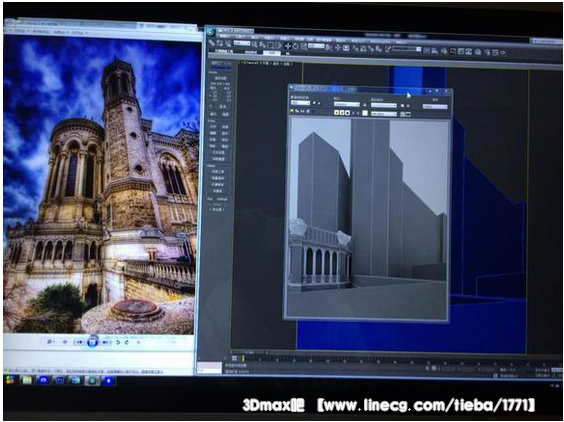Click white color swatch in render window

pyautogui.click(x=365, y=113)
